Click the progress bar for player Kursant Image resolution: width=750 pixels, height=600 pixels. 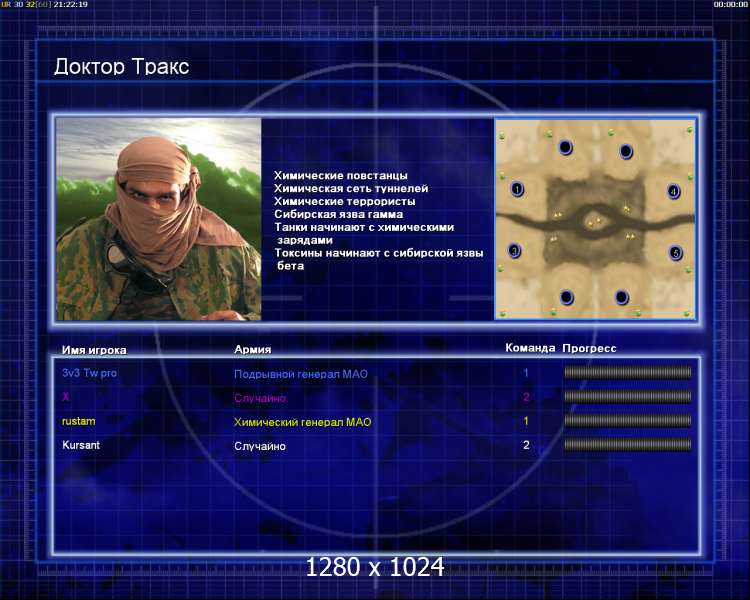(x=628, y=445)
